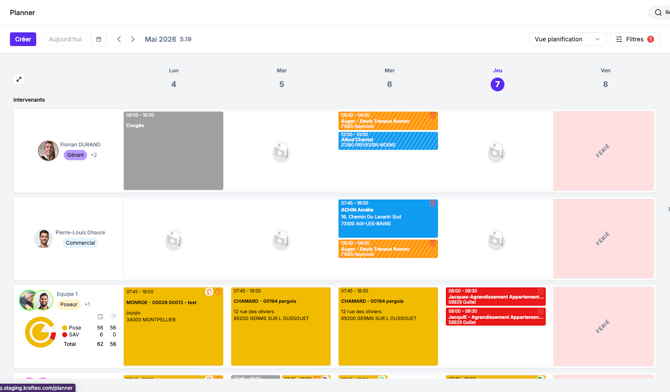This screenshot has height=392, width=670.
Task: Click clock icon on MONROE event
Action: pos(218,292)
